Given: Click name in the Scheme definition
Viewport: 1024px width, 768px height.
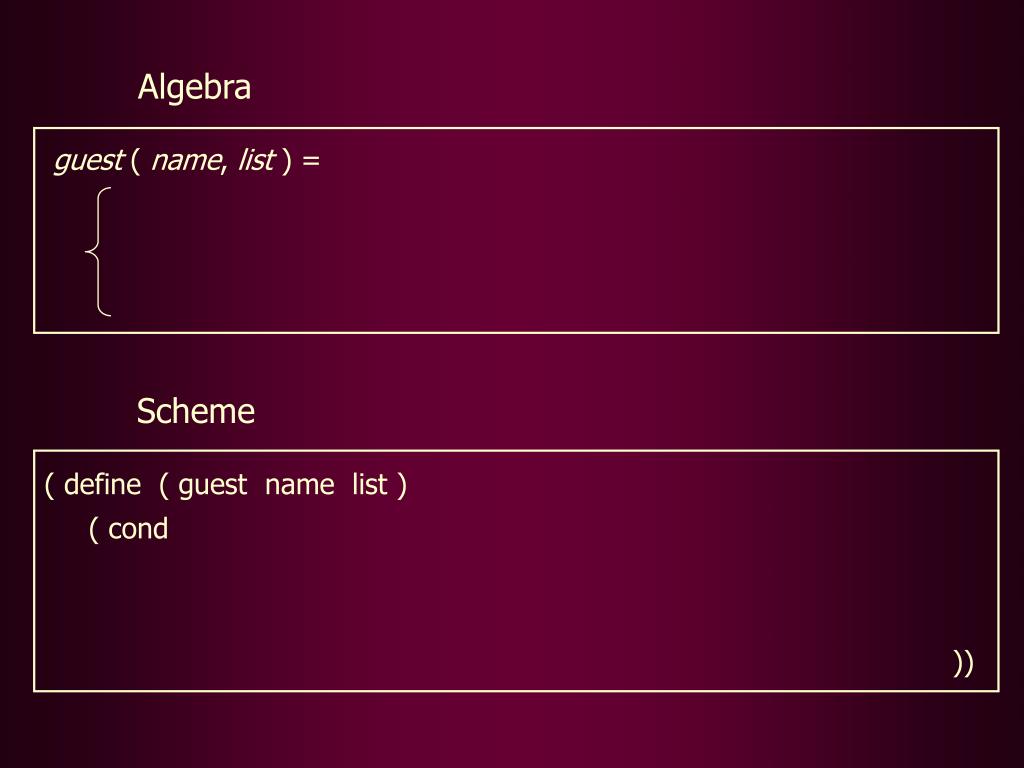Looking at the screenshot, I should click(x=300, y=486).
